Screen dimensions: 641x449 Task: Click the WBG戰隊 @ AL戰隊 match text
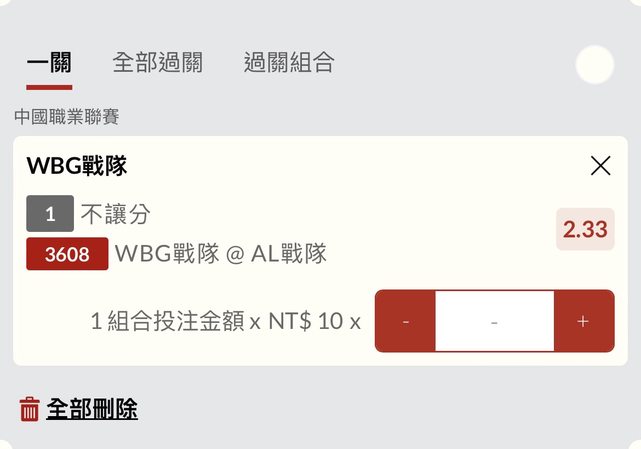click(x=221, y=254)
